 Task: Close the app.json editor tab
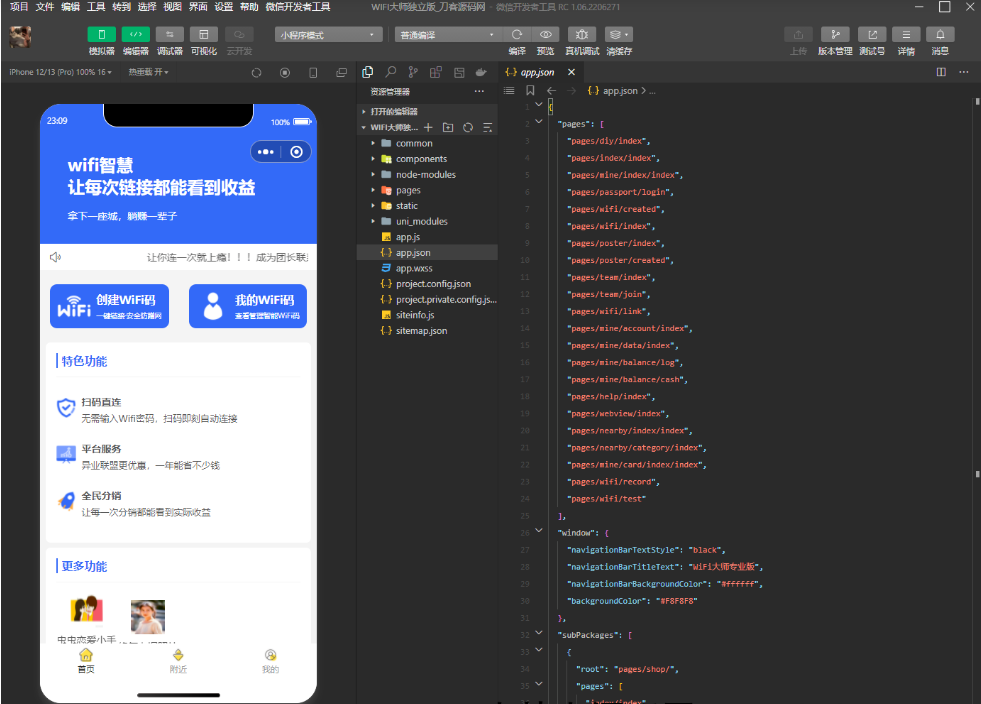tap(571, 72)
